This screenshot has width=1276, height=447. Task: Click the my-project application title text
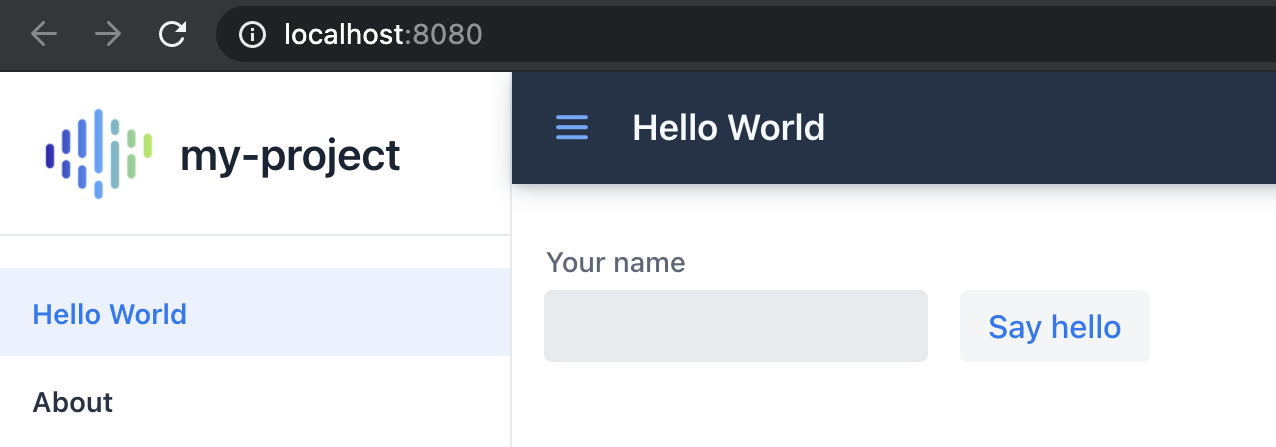pyautogui.click(x=290, y=156)
